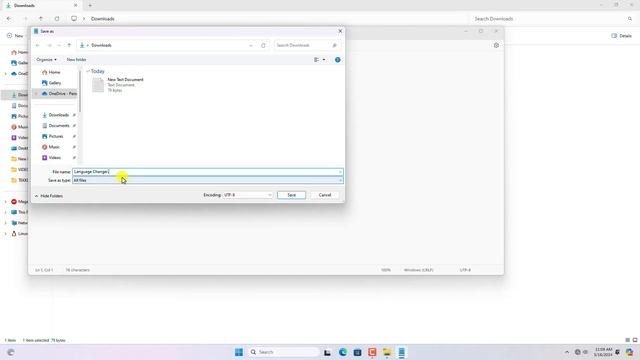This screenshot has width=640, height=360.
Task: Open Notepad settings gear icon
Action: coord(496,45)
